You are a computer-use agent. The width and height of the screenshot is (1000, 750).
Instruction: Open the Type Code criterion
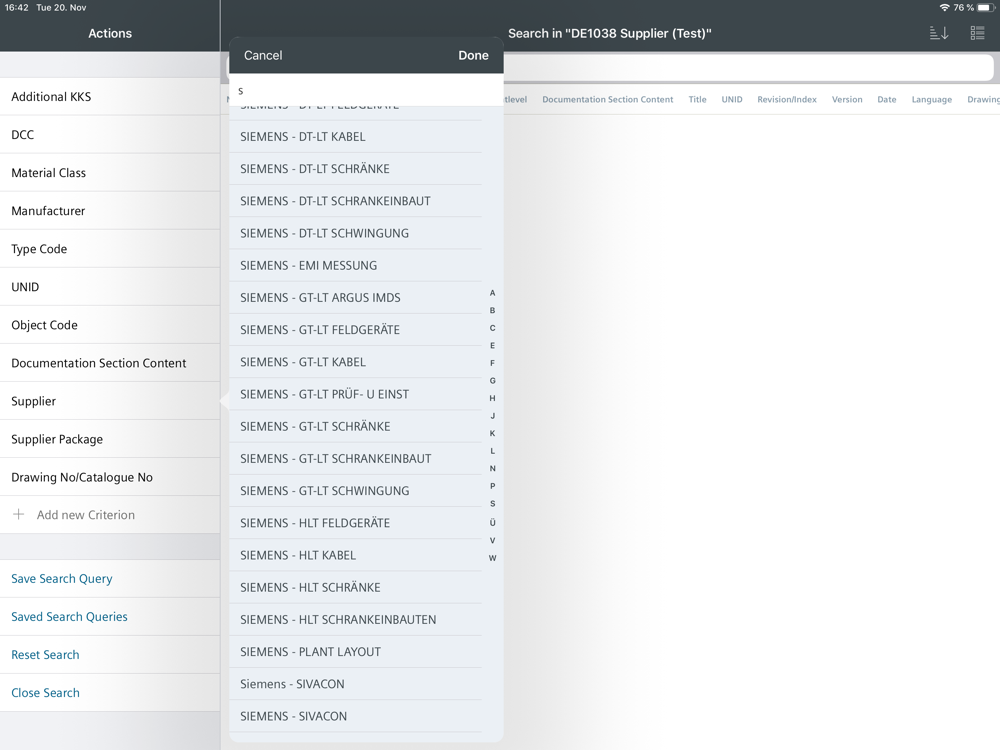(x=110, y=249)
